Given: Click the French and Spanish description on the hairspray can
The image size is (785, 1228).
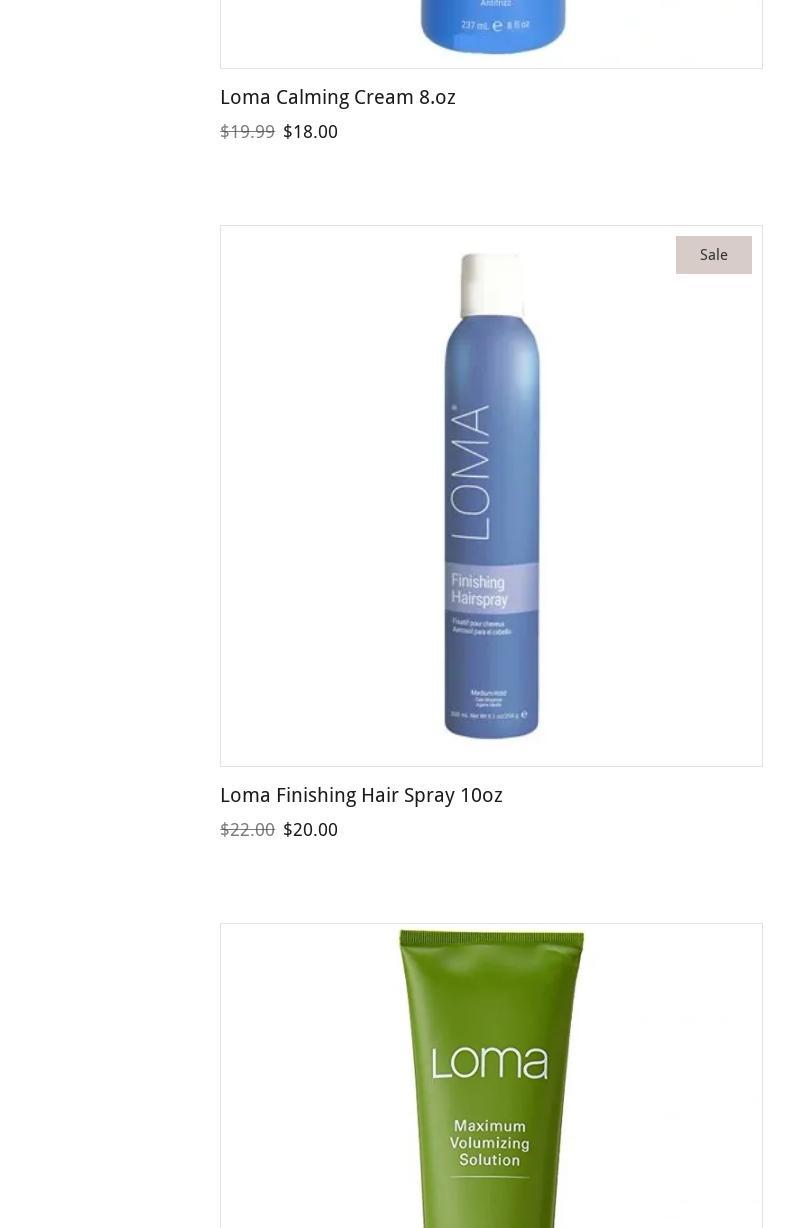Looking at the screenshot, I should tap(483, 627).
